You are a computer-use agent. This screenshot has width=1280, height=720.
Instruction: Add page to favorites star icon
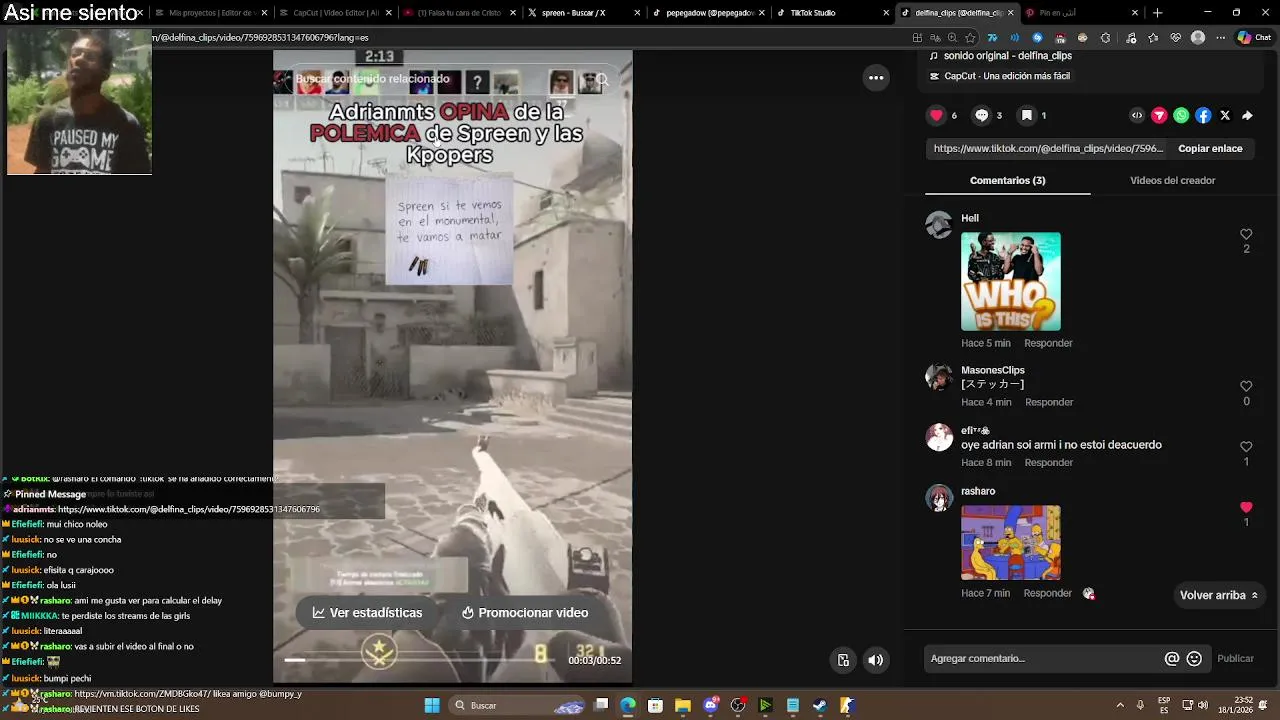(x=970, y=37)
